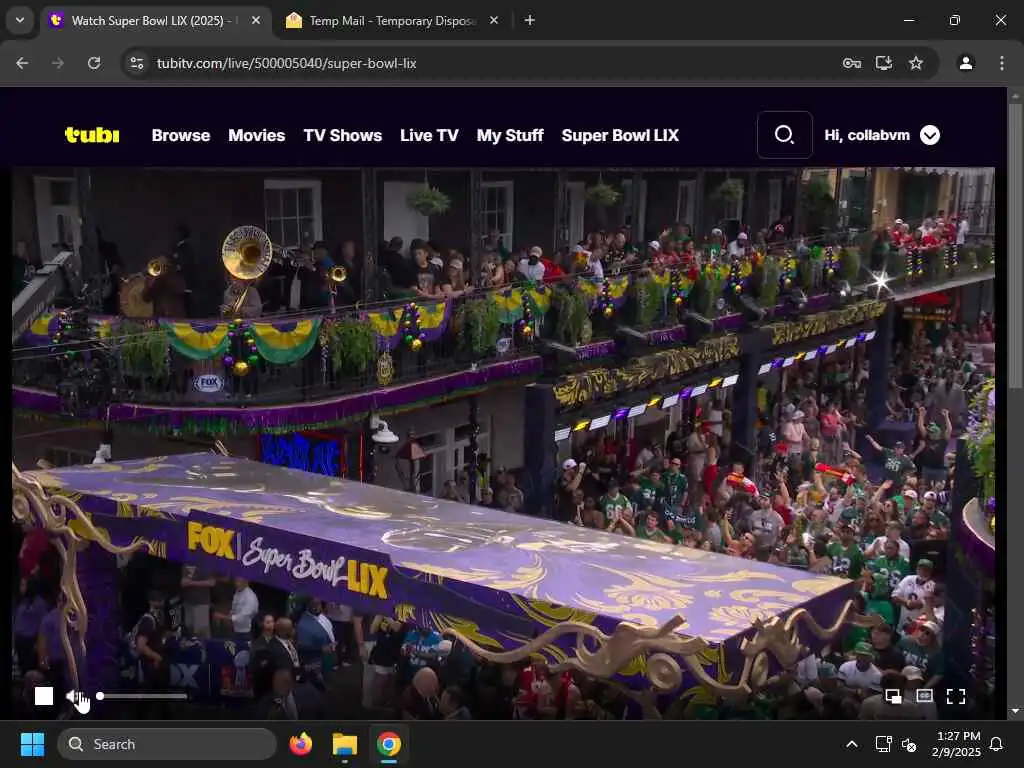This screenshot has height=768, width=1024.
Task: Stop the video with the stop button
Action: (x=44, y=696)
